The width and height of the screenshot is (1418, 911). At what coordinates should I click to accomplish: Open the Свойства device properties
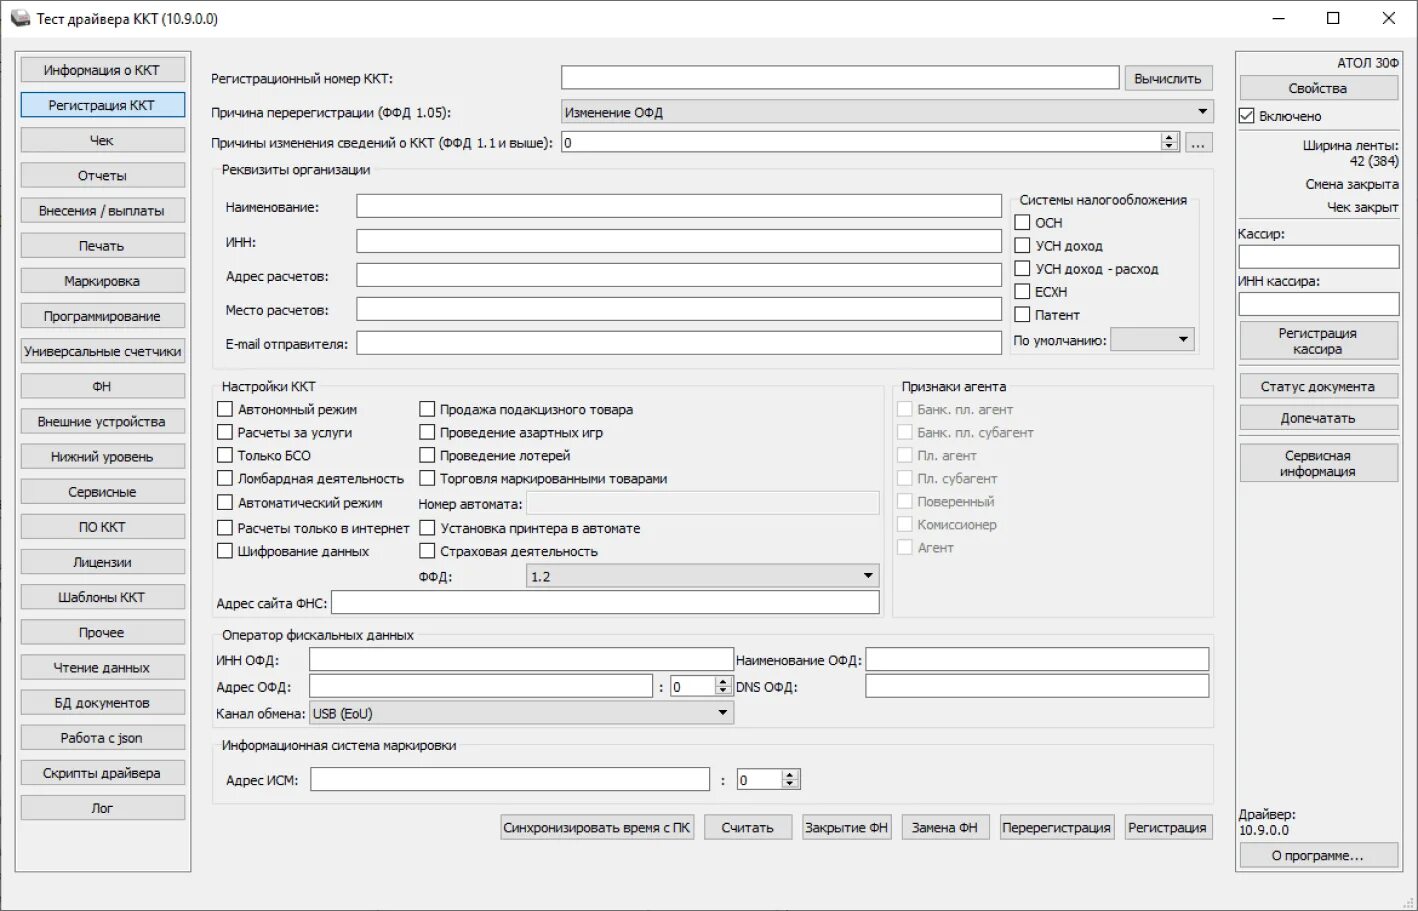click(1318, 88)
